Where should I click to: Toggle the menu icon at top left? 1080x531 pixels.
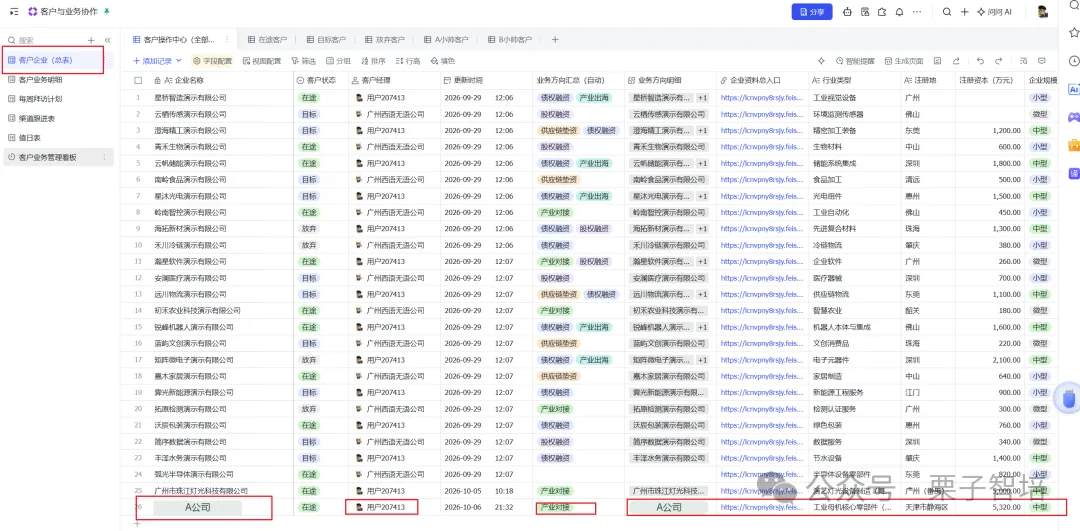[x=14, y=12]
